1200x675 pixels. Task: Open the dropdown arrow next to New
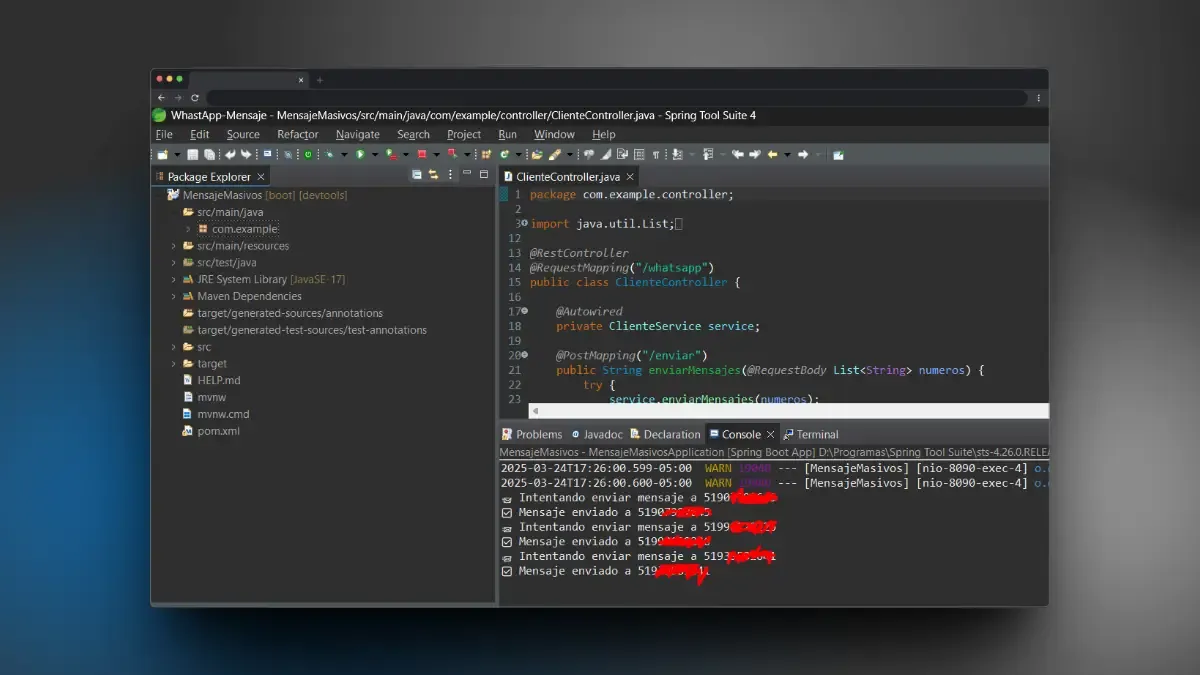[177, 155]
